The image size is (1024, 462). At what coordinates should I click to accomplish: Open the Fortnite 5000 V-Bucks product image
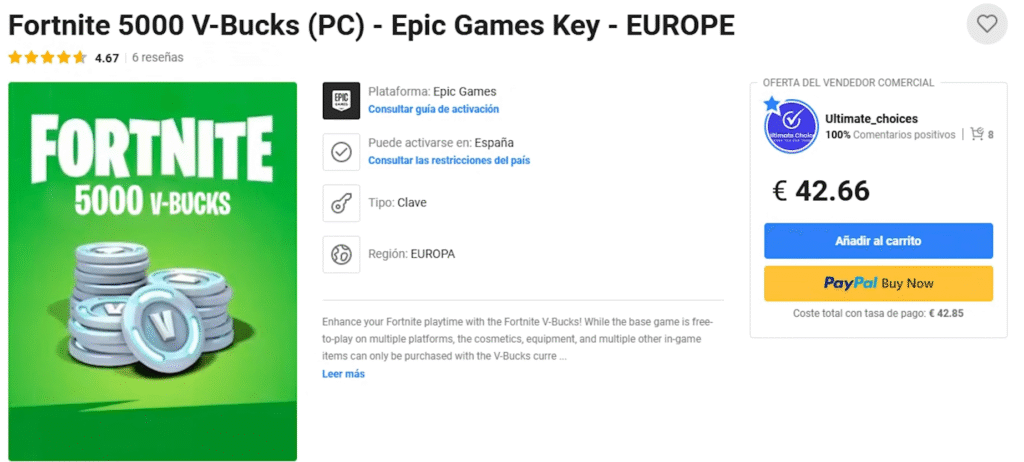153,271
